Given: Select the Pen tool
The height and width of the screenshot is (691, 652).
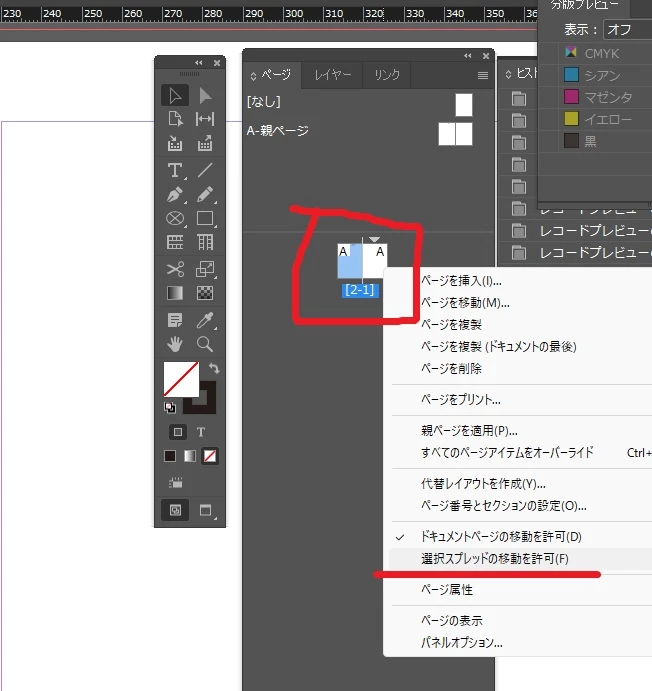Looking at the screenshot, I should [x=175, y=194].
